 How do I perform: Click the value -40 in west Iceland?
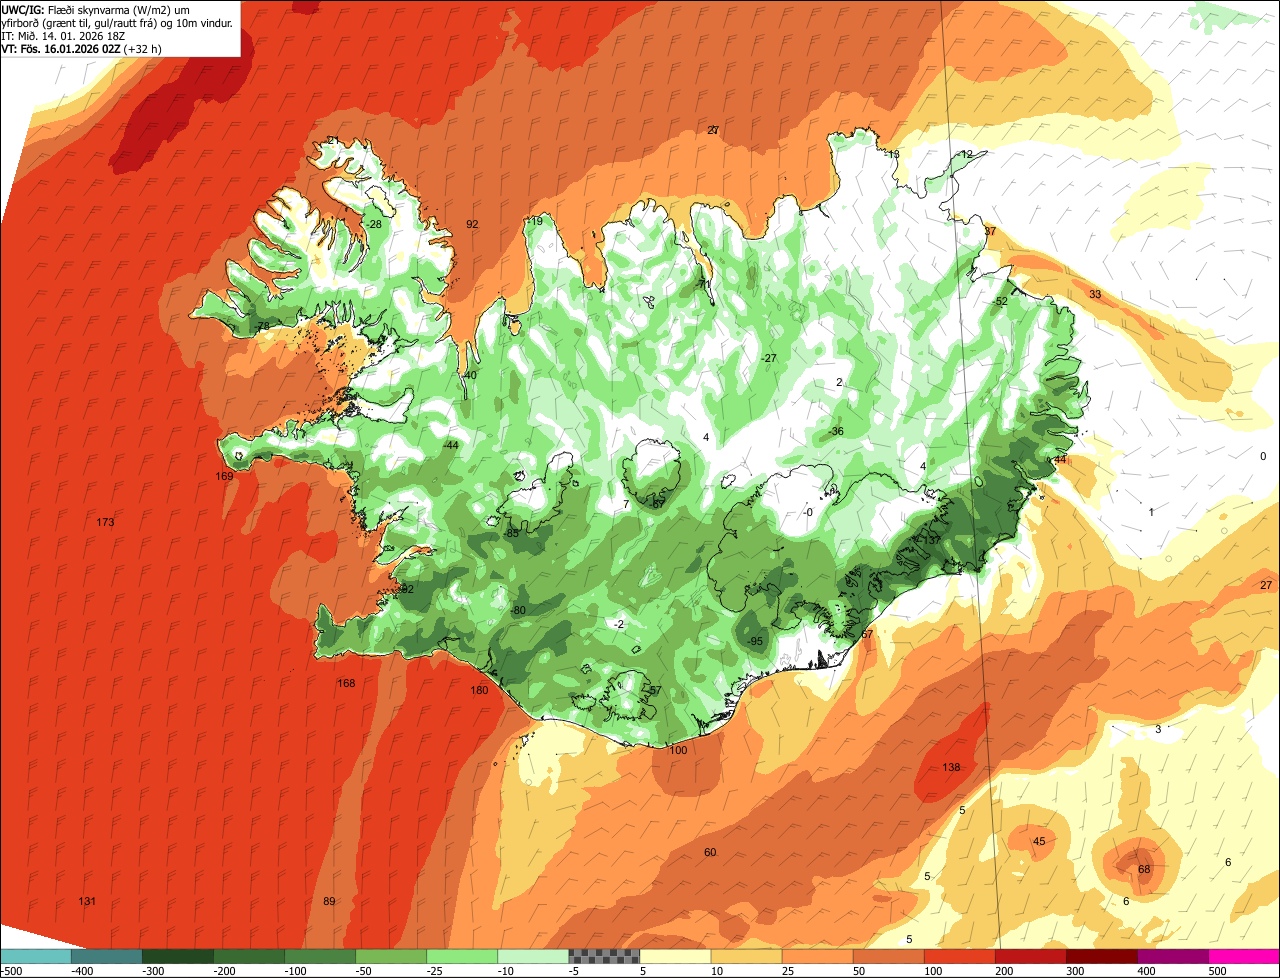tap(469, 375)
